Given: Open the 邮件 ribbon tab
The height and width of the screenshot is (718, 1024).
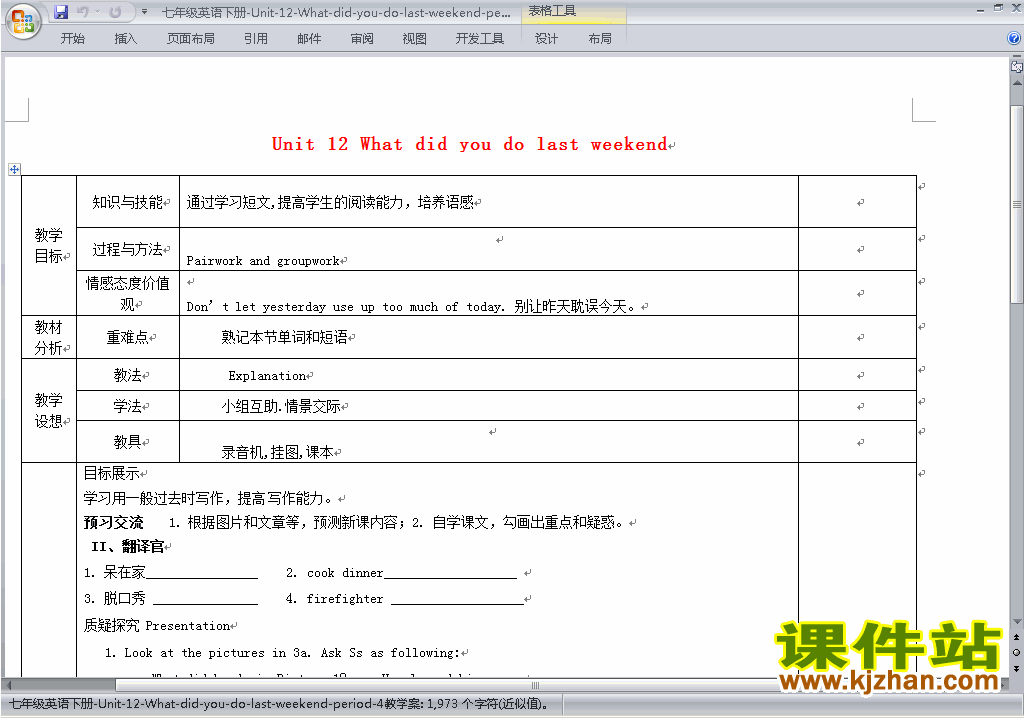Looking at the screenshot, I should pos(309,39).
